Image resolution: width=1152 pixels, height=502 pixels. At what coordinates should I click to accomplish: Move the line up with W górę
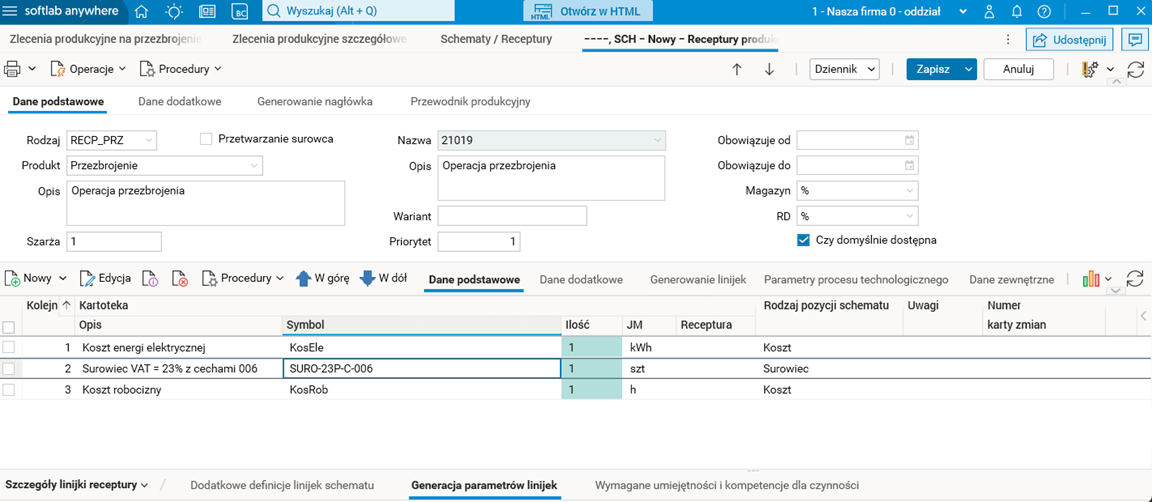point(322,278)
